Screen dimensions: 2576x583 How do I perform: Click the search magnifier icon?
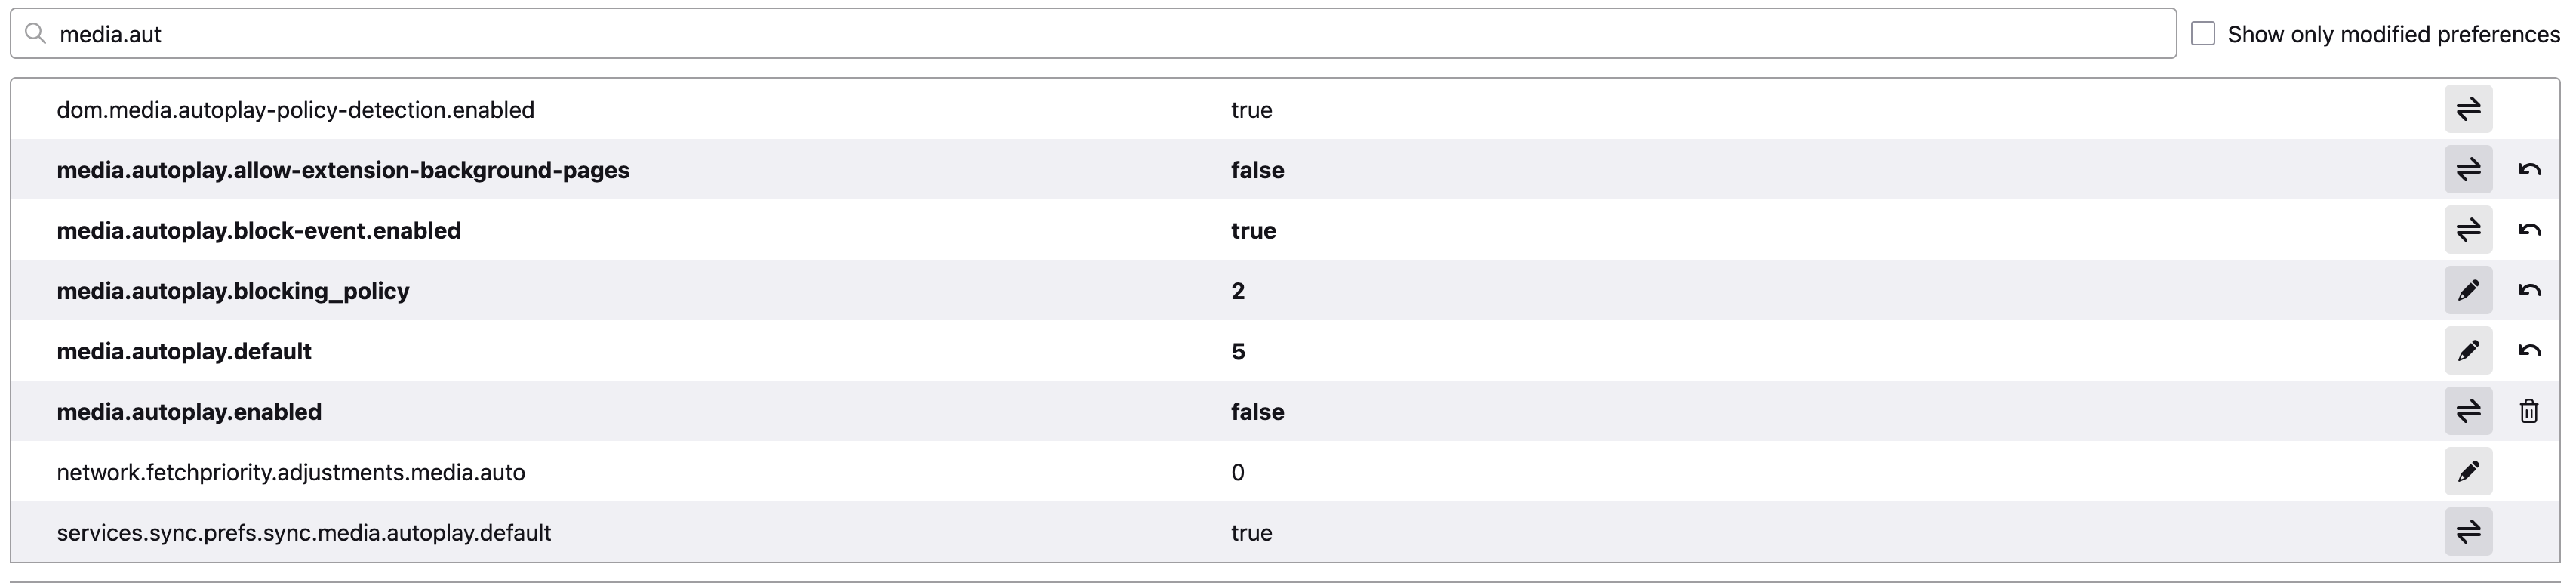[x=35, y=34]
